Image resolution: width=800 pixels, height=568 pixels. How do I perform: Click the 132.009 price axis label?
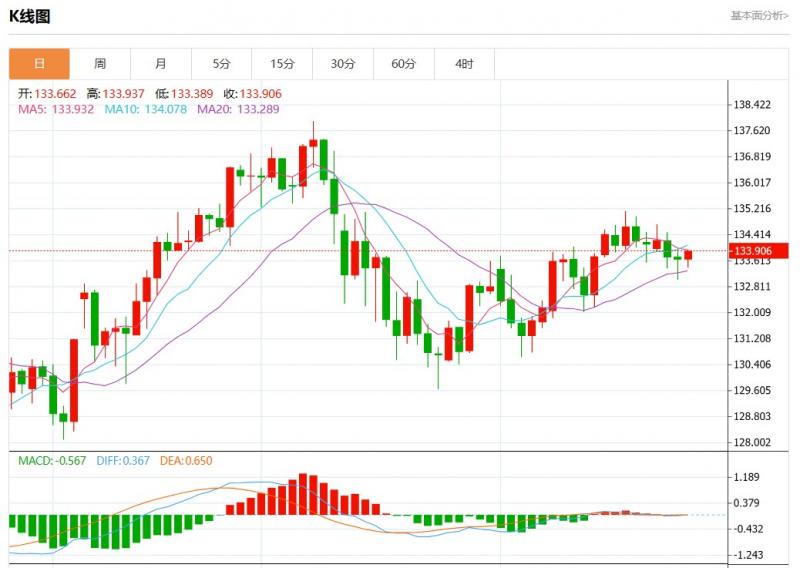pos(752,312)
